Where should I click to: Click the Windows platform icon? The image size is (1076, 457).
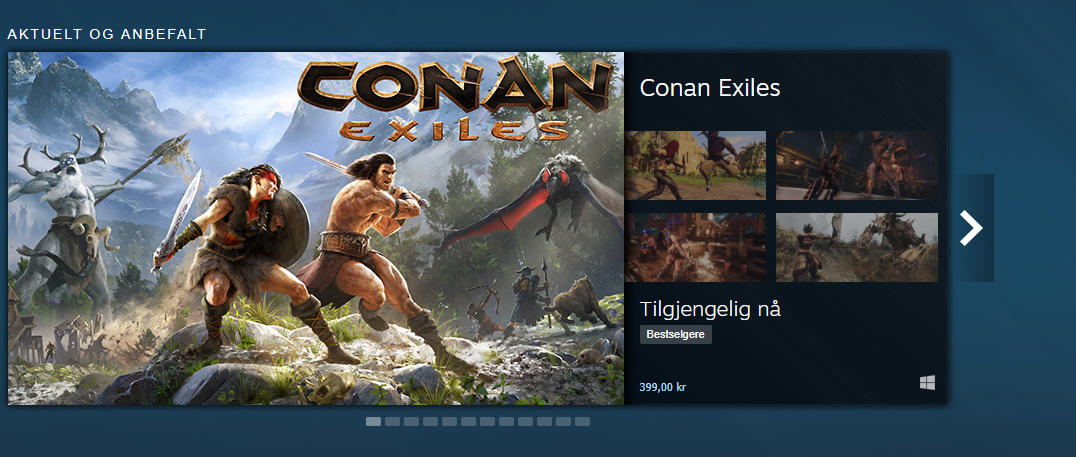[927, 383]
